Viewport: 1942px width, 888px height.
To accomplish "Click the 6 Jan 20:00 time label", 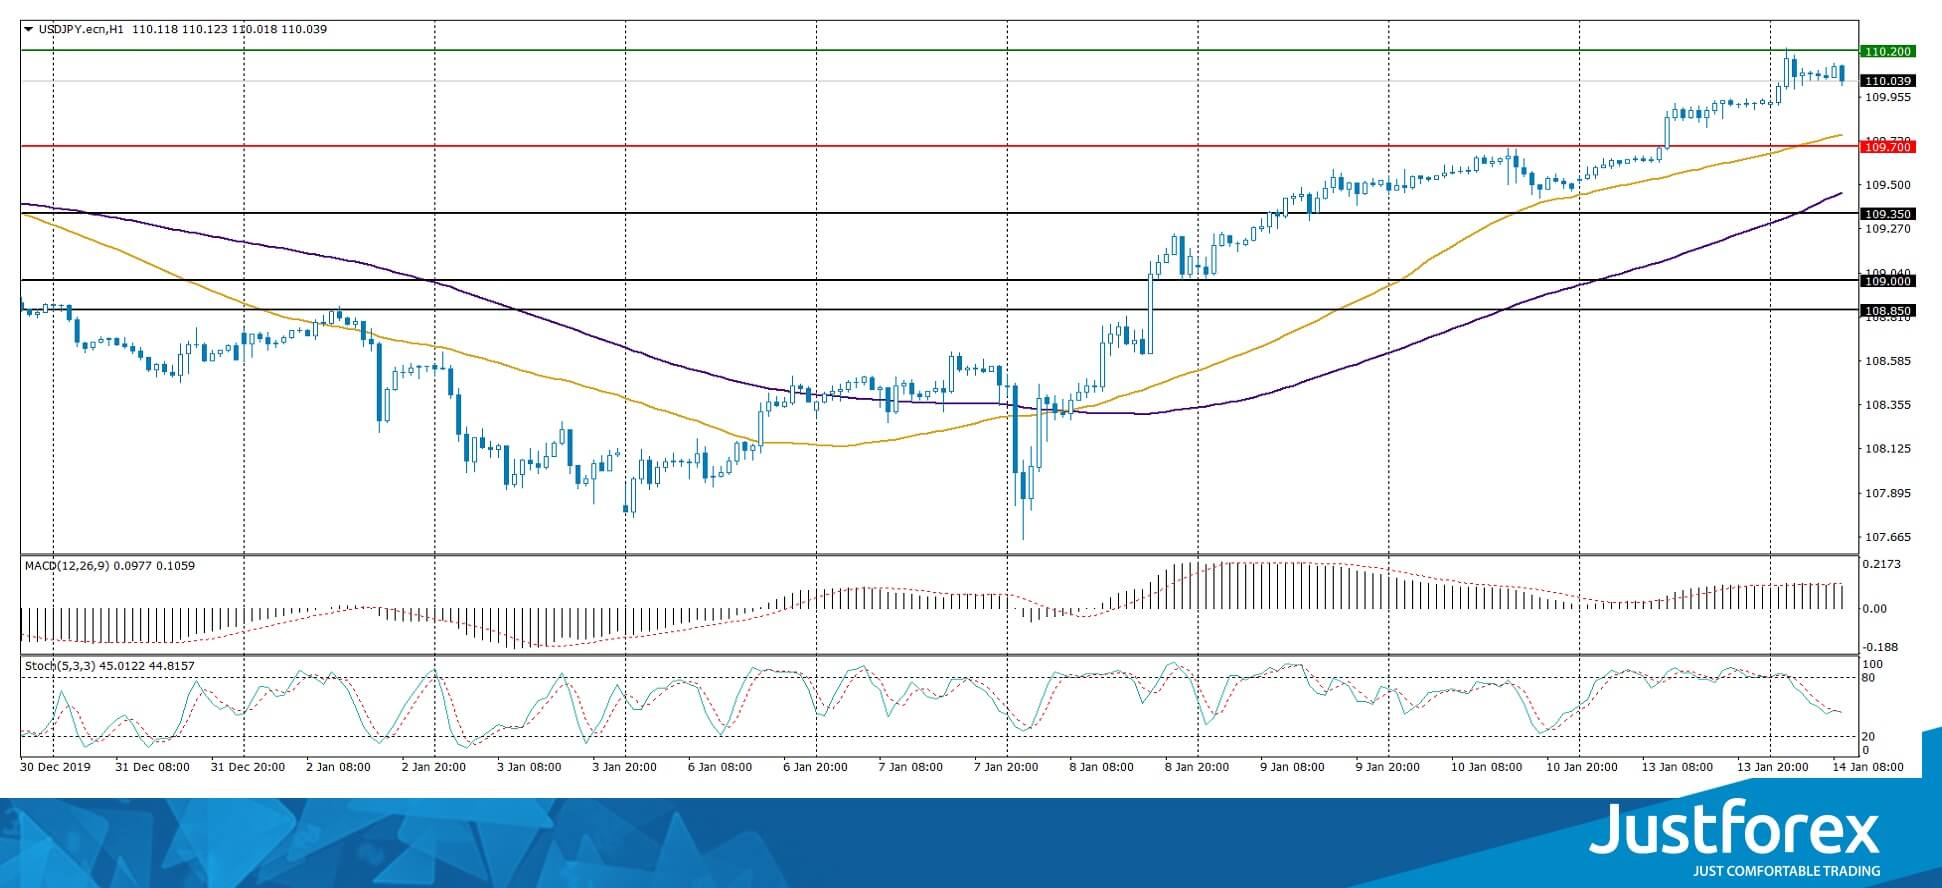I will coord(815,768).
